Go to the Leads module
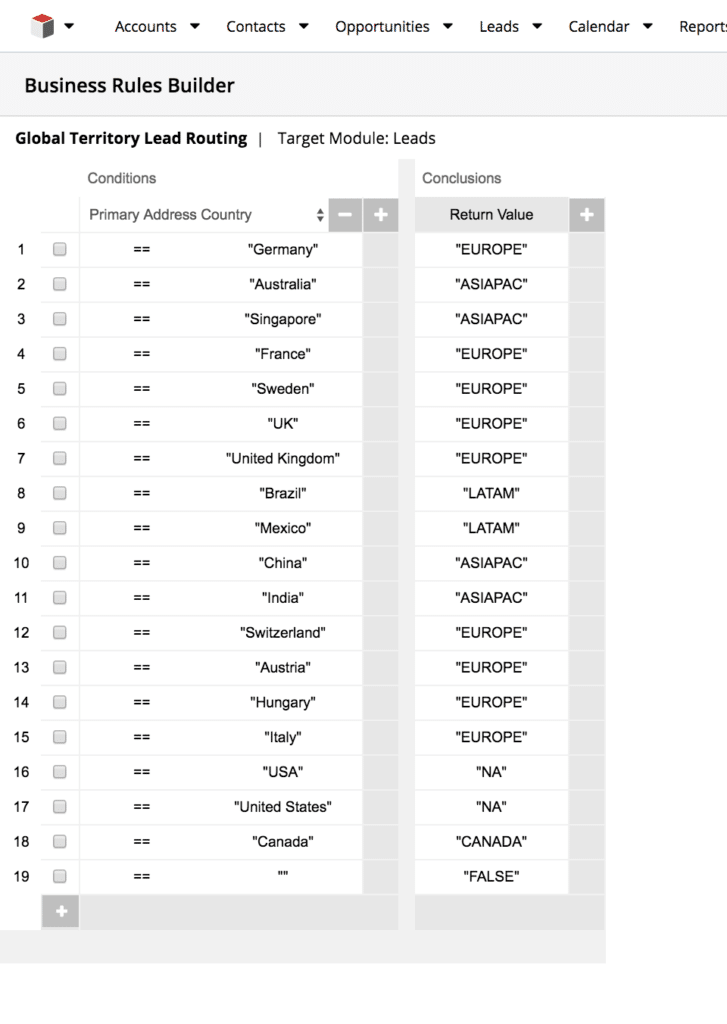The image size is (727, 1024). pyautogui.click(x=499, y=27)
